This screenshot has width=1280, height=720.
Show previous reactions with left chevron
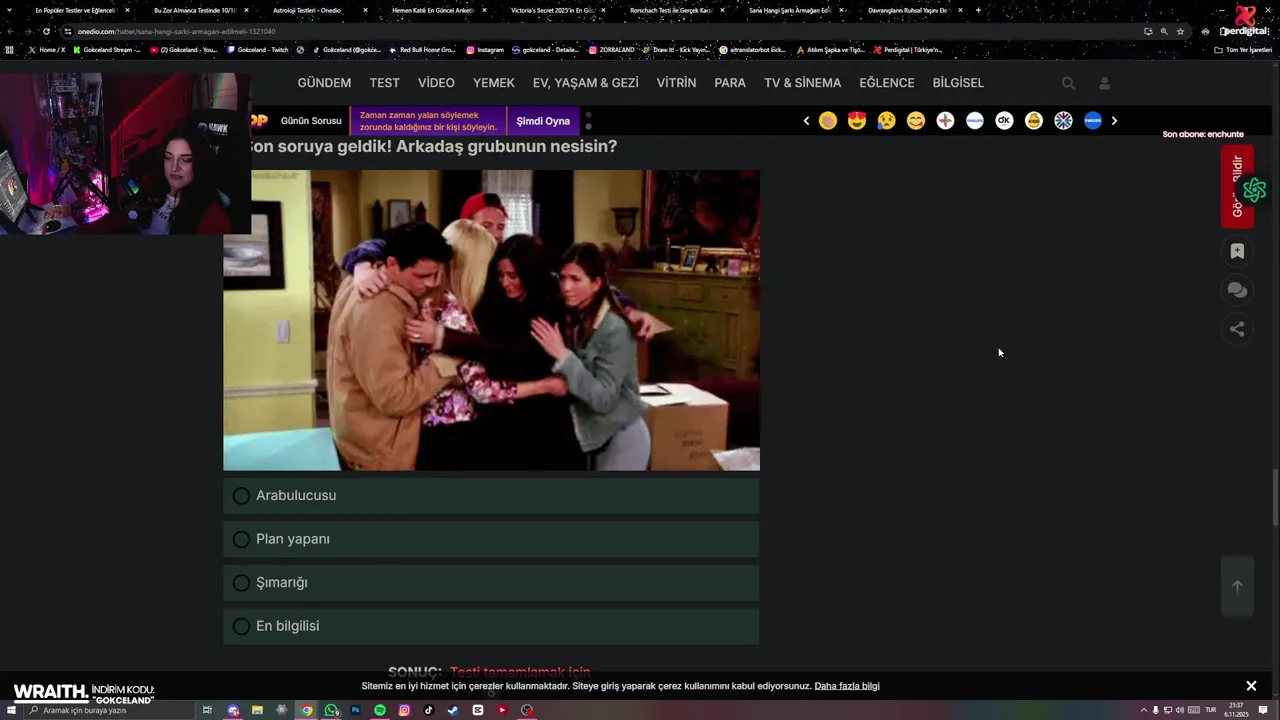pyautogui.click(x=806, y=121)
